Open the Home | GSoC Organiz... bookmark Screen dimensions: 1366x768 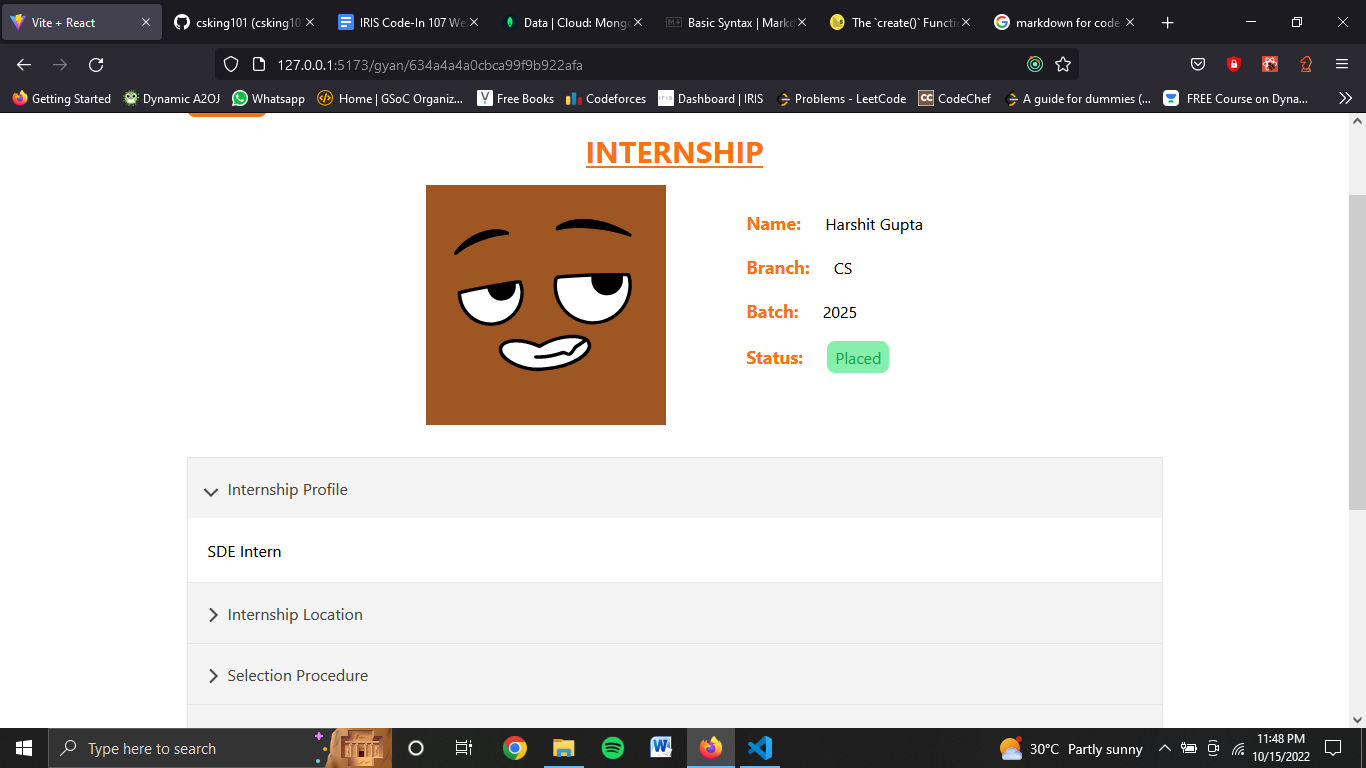[x=390, y=98]
